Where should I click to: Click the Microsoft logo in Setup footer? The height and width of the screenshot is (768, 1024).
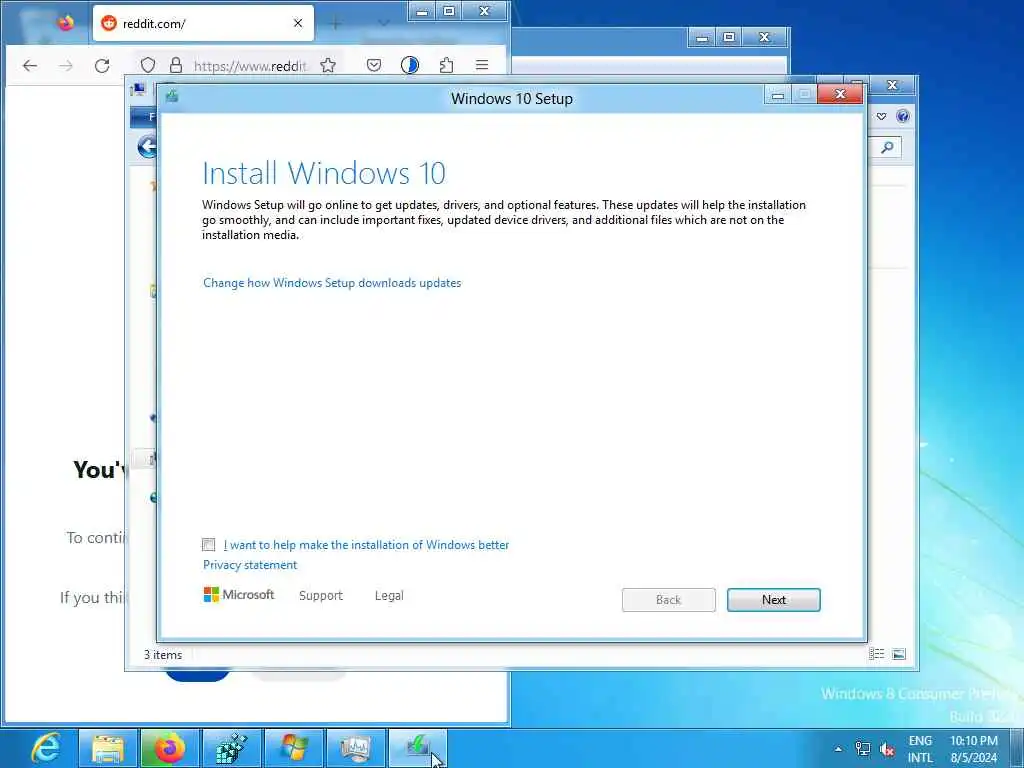(x=238, y=595)
